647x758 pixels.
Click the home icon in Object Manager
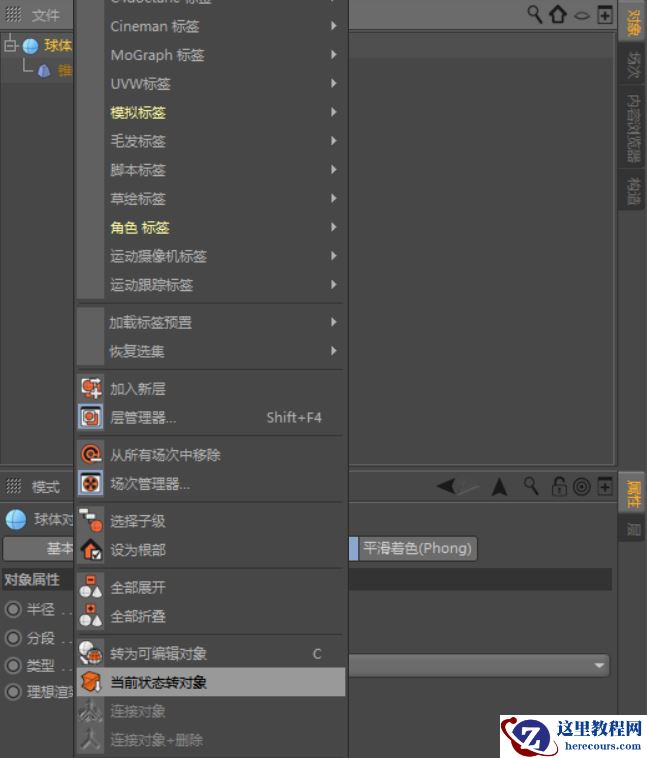point(558,15)
